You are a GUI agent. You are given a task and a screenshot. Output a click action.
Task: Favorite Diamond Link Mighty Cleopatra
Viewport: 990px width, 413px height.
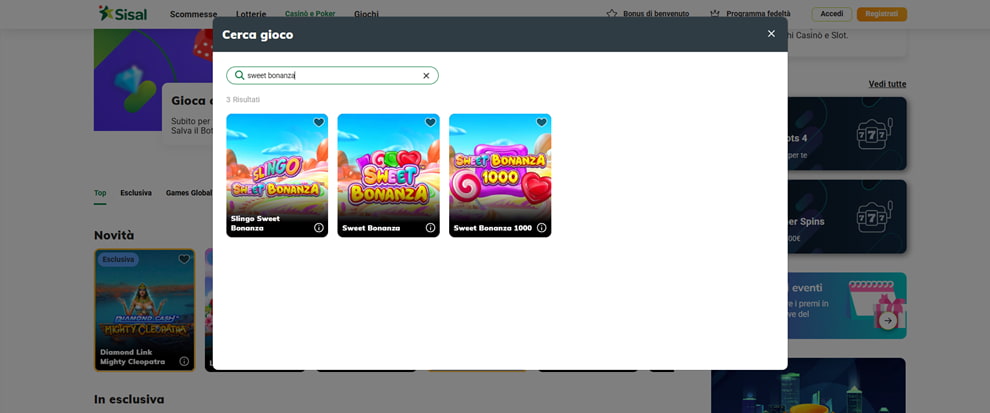[x=184, y=260]
